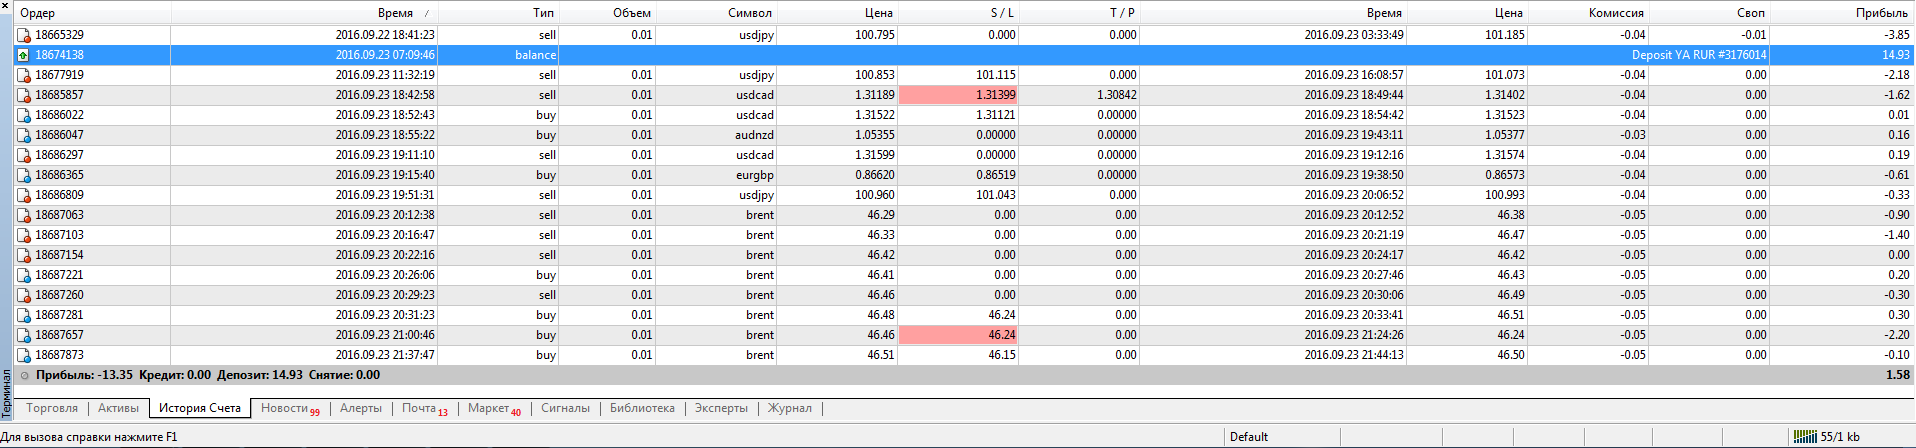Click the order icon beside 18687281

(23, 315)
